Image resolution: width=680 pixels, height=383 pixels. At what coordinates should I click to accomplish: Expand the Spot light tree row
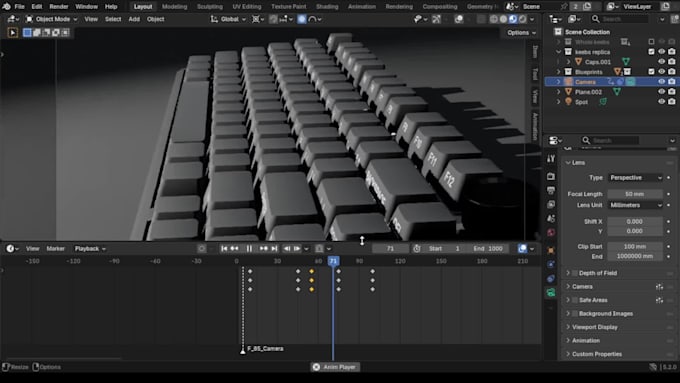point(559,101)
